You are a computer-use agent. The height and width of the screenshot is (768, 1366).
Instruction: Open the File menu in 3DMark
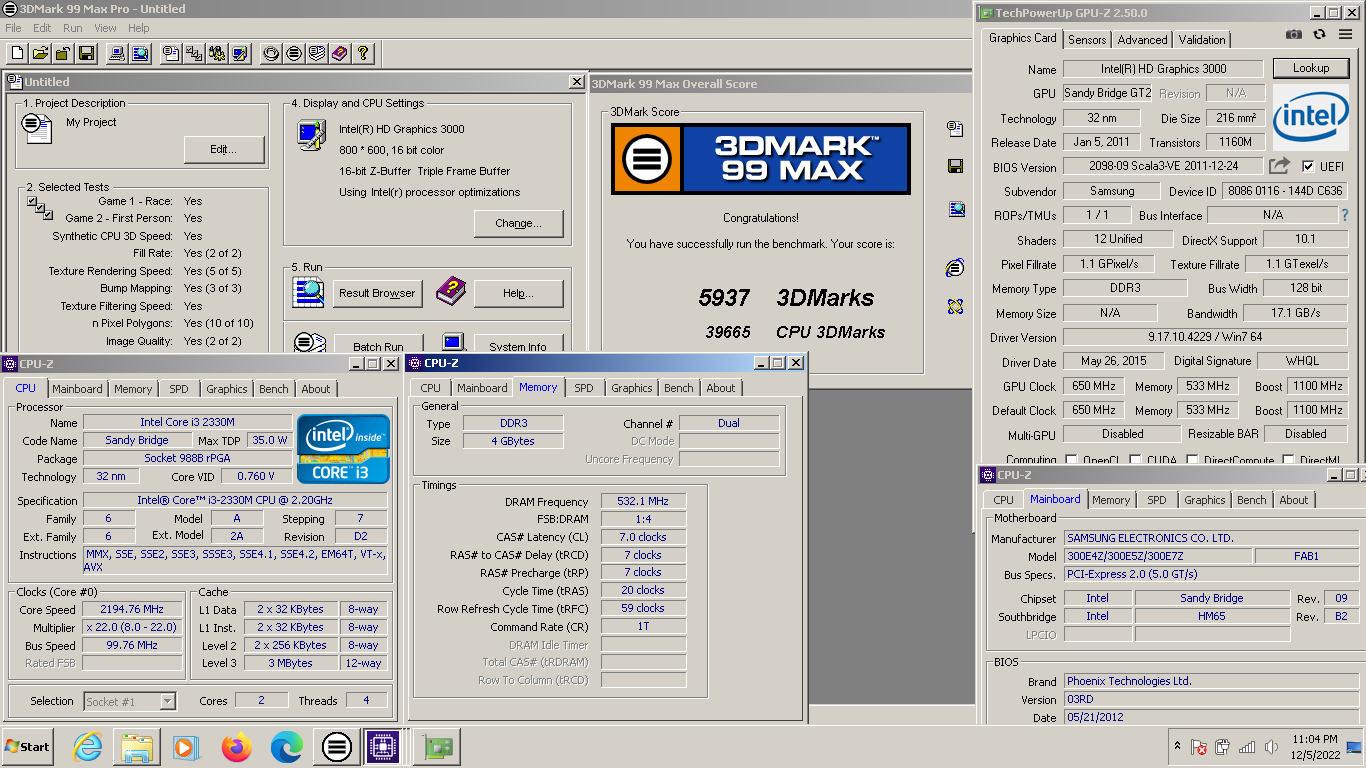click(13, 28)
